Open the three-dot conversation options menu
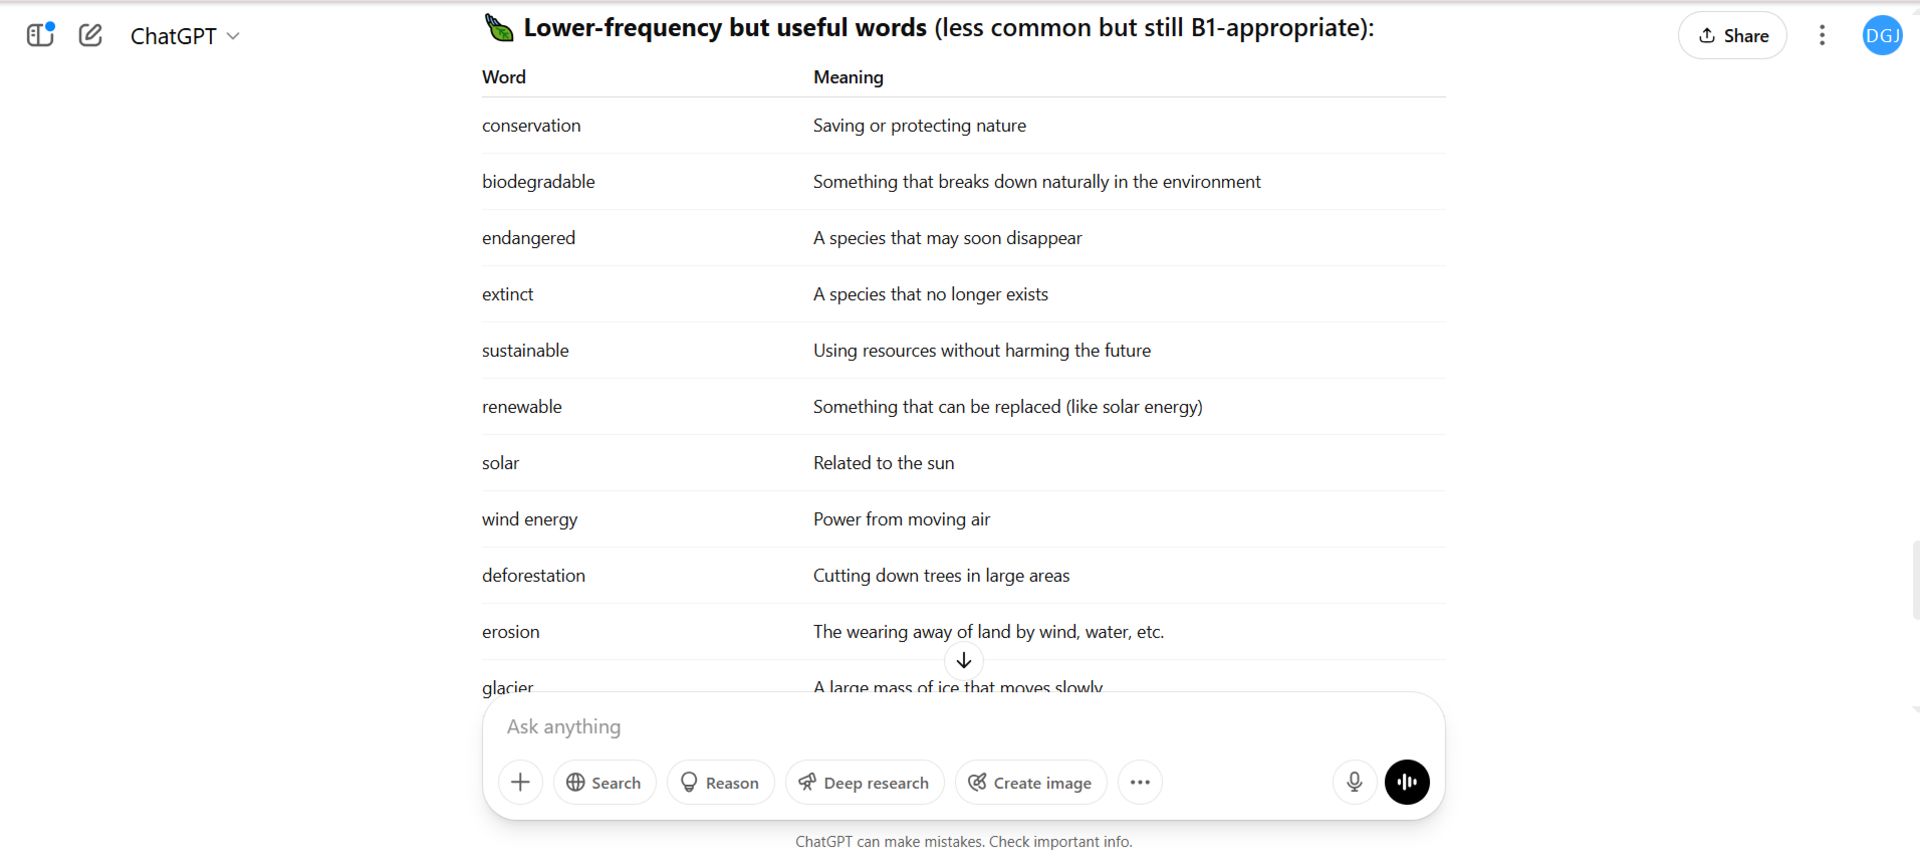The image size is (1920, 859). point(1822,35)
